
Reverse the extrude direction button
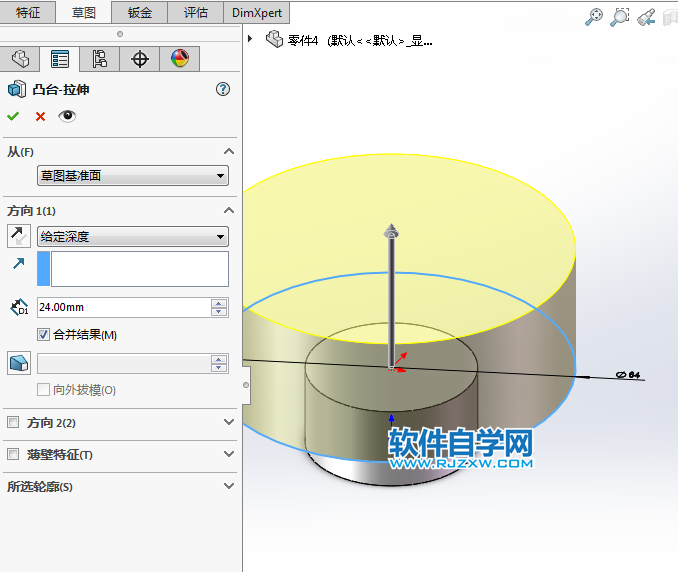19,236
